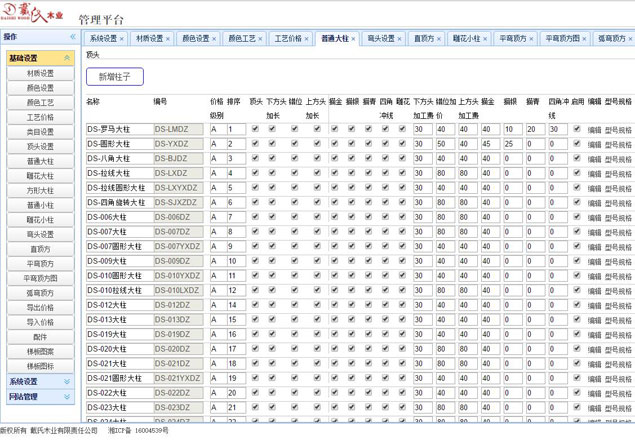Open 雕花大柱 in the sidebar
Image resolution: width=635 pixels, height=440 pixels.
tap(40, 176)
